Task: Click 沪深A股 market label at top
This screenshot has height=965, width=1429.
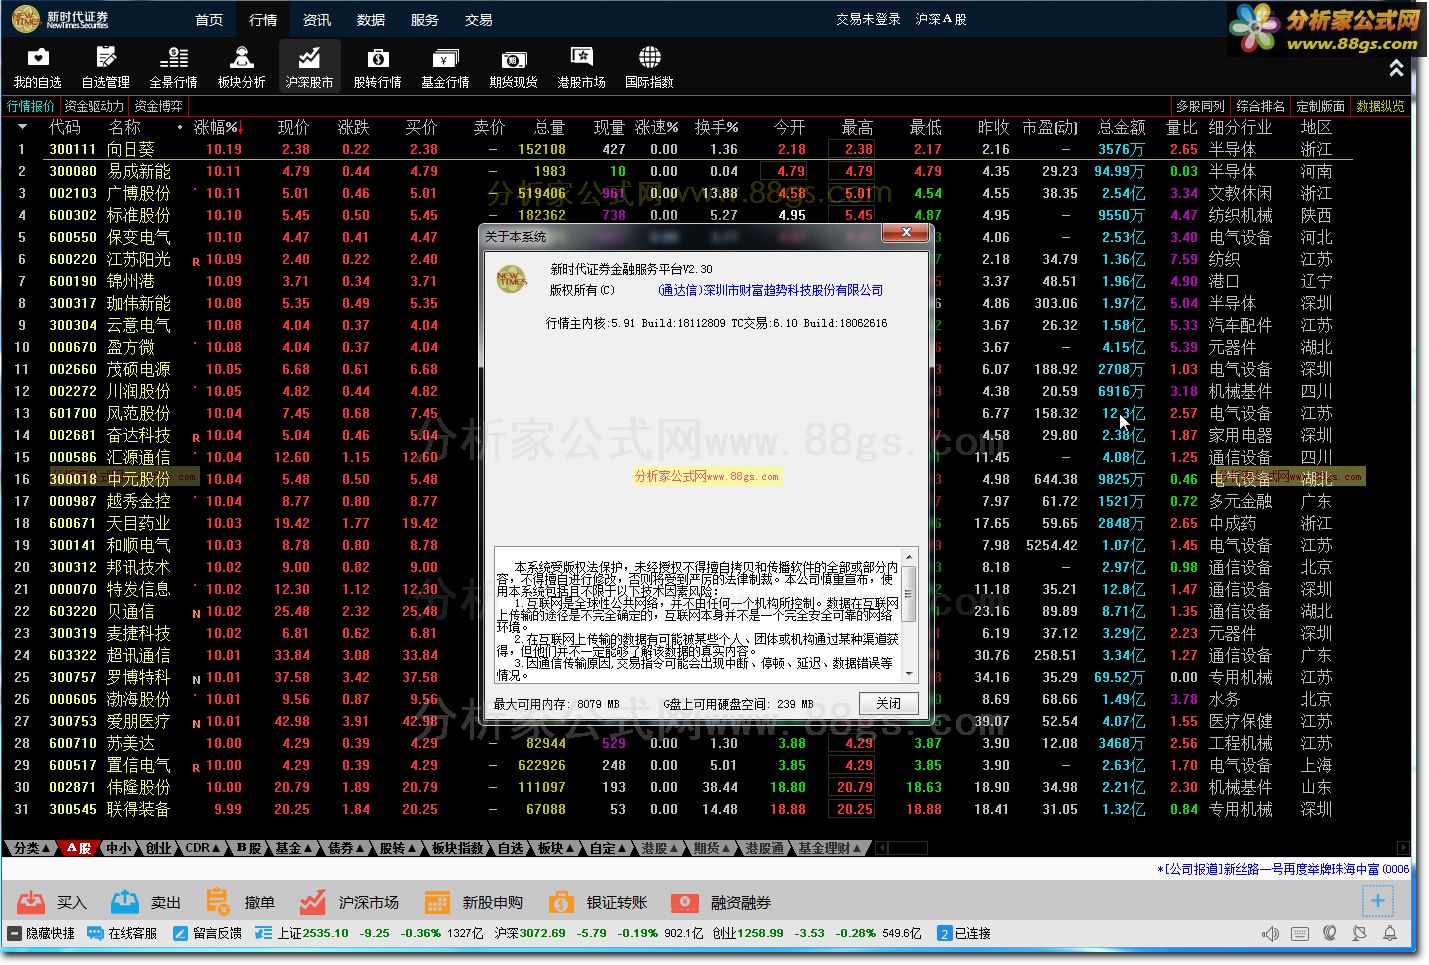Action: [941, 19]
